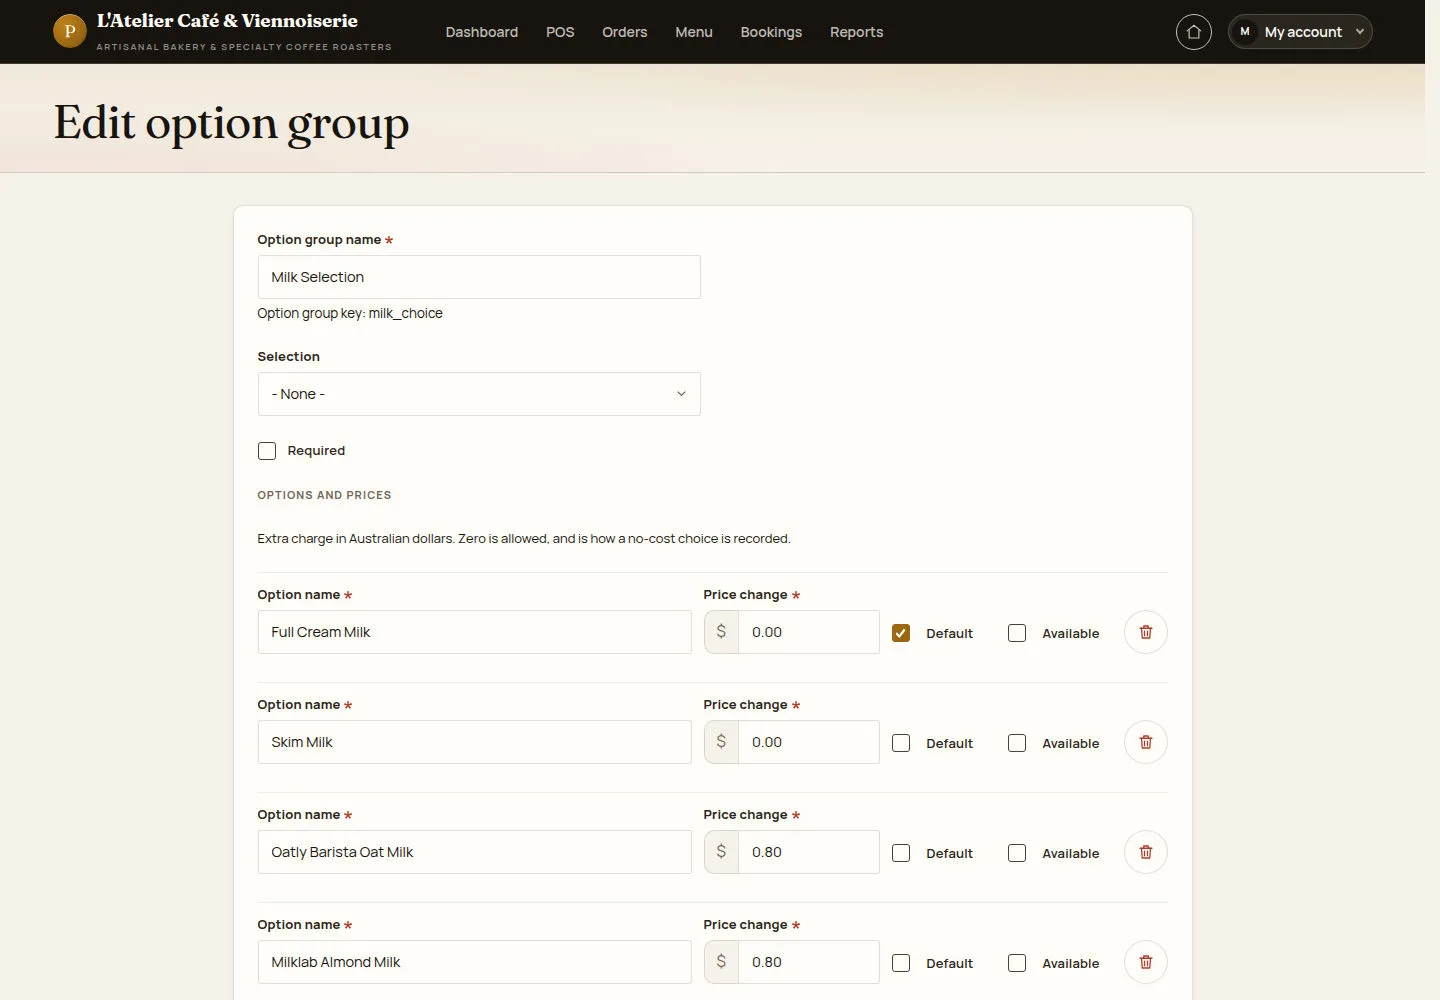Screen dimensions: 1440x1000
Task: Click the M avatar in account button
Action: pos(1245,32)
